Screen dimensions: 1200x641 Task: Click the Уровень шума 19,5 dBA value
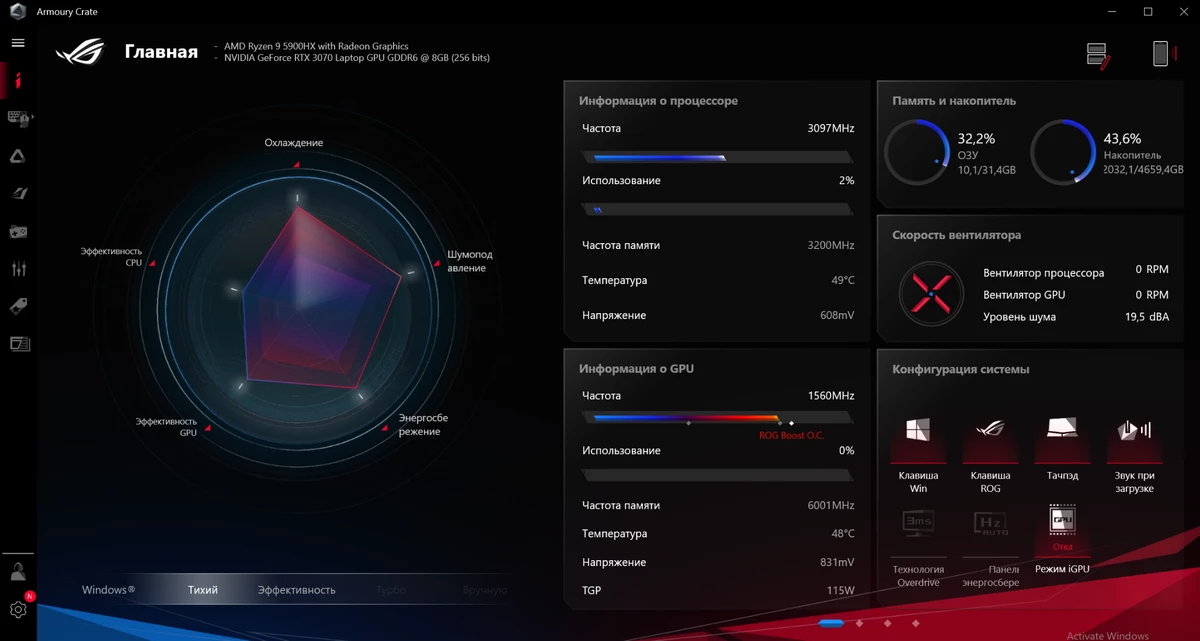(1147, 317)
